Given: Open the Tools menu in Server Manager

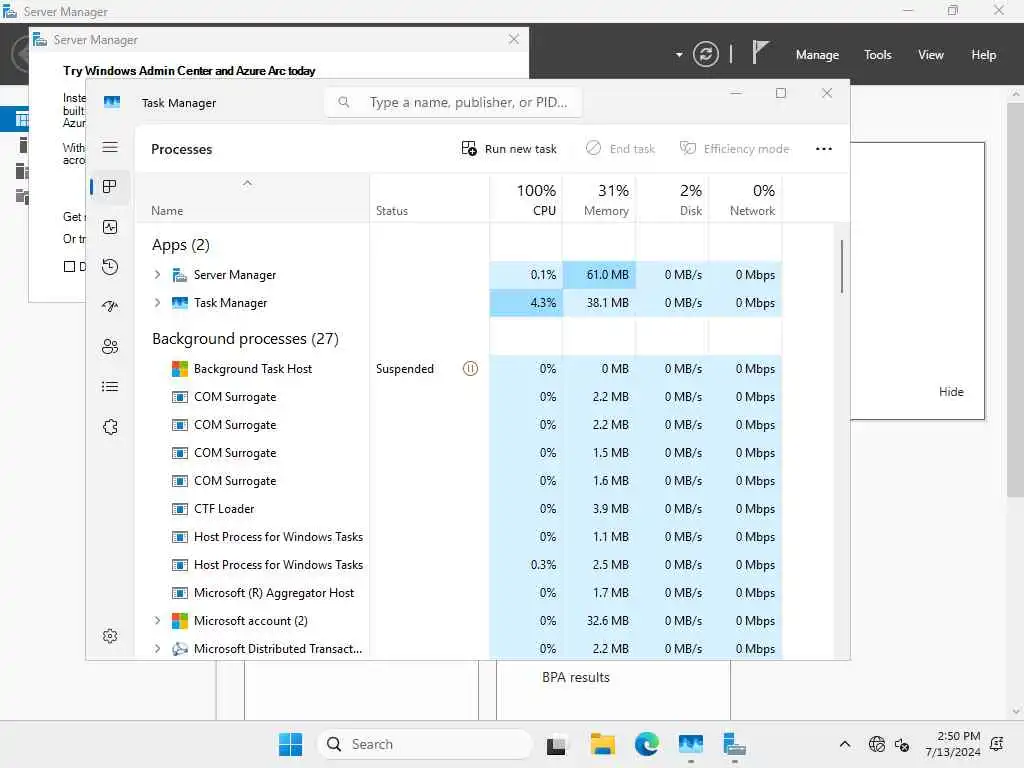Looking at the screenshot, I should coord(877,55).
